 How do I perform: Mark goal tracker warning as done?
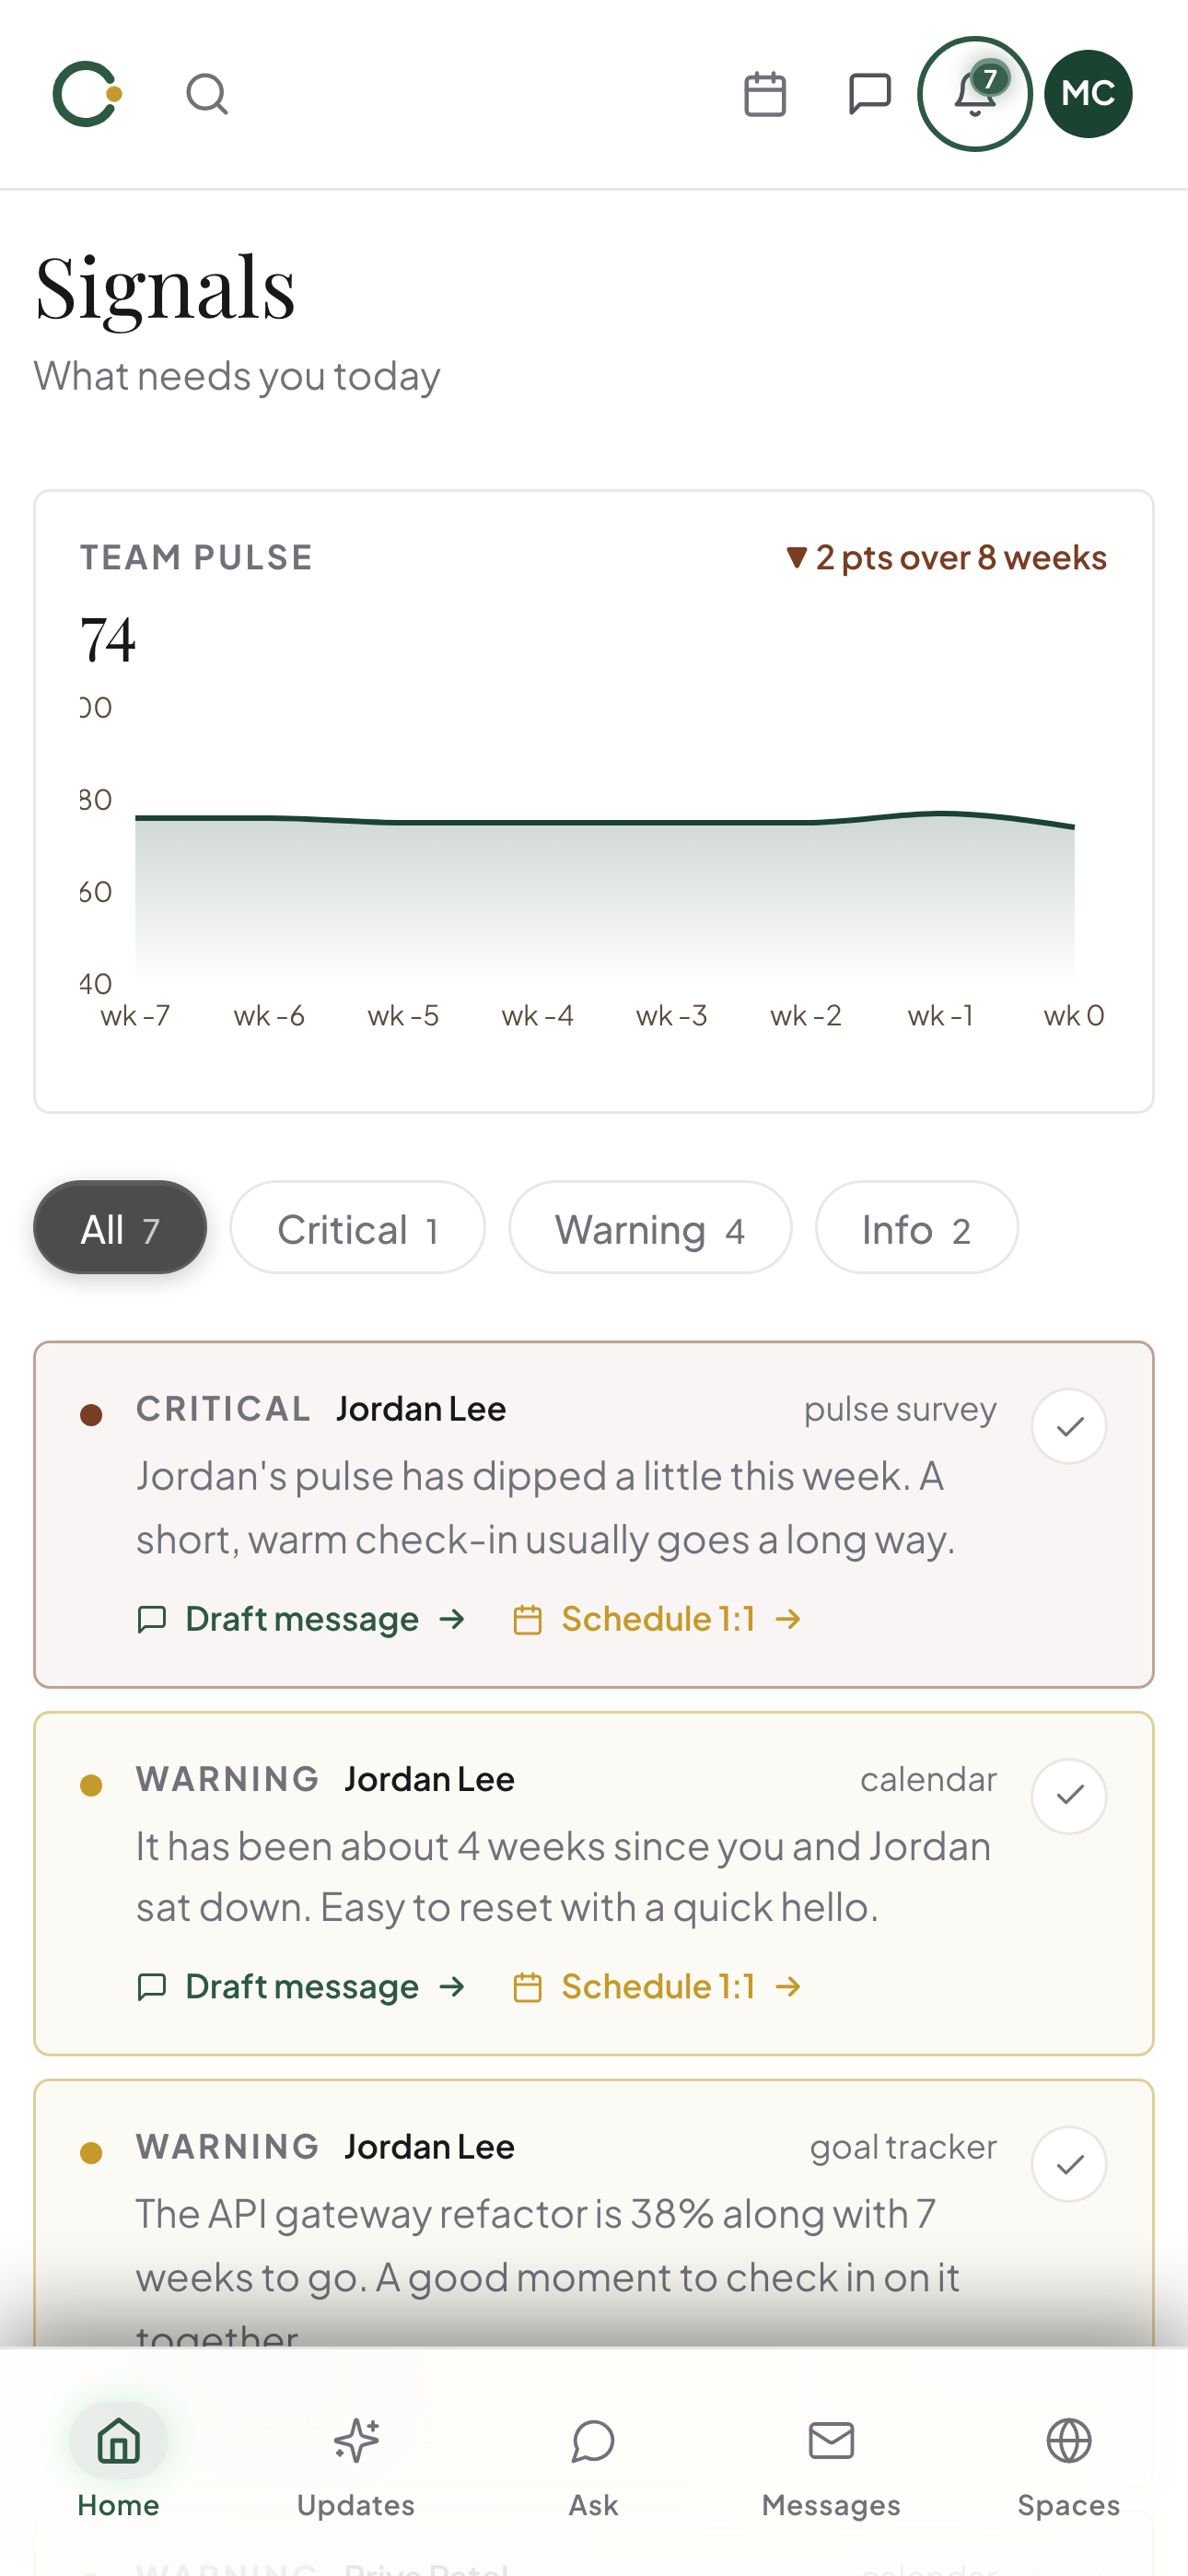(x=1069, y=2164)
